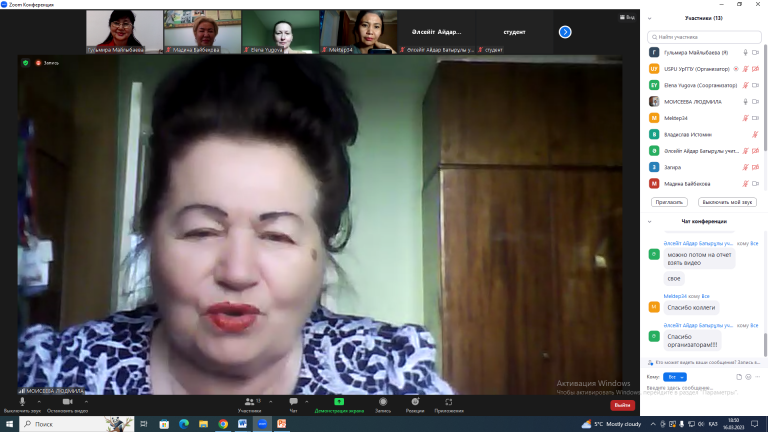Click the Windows Start button
This screenshot has width=768, height=432.
[9, 424]
